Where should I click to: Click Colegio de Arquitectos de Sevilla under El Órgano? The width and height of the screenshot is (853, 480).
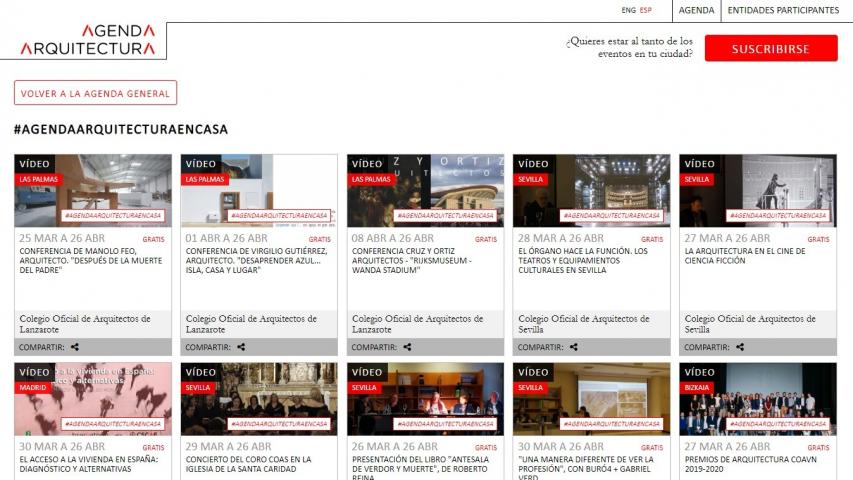(584, 324)
